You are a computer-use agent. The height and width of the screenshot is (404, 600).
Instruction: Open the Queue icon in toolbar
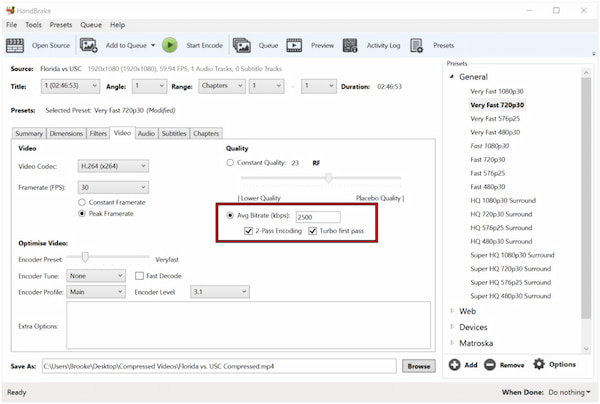click(x=242, y=45)
